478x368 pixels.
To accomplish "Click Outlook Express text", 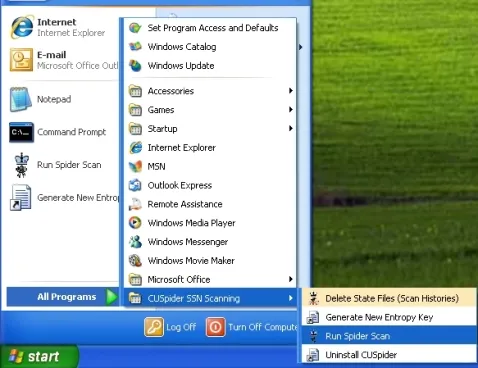I will pyautogui.click(x=180, y=185).
